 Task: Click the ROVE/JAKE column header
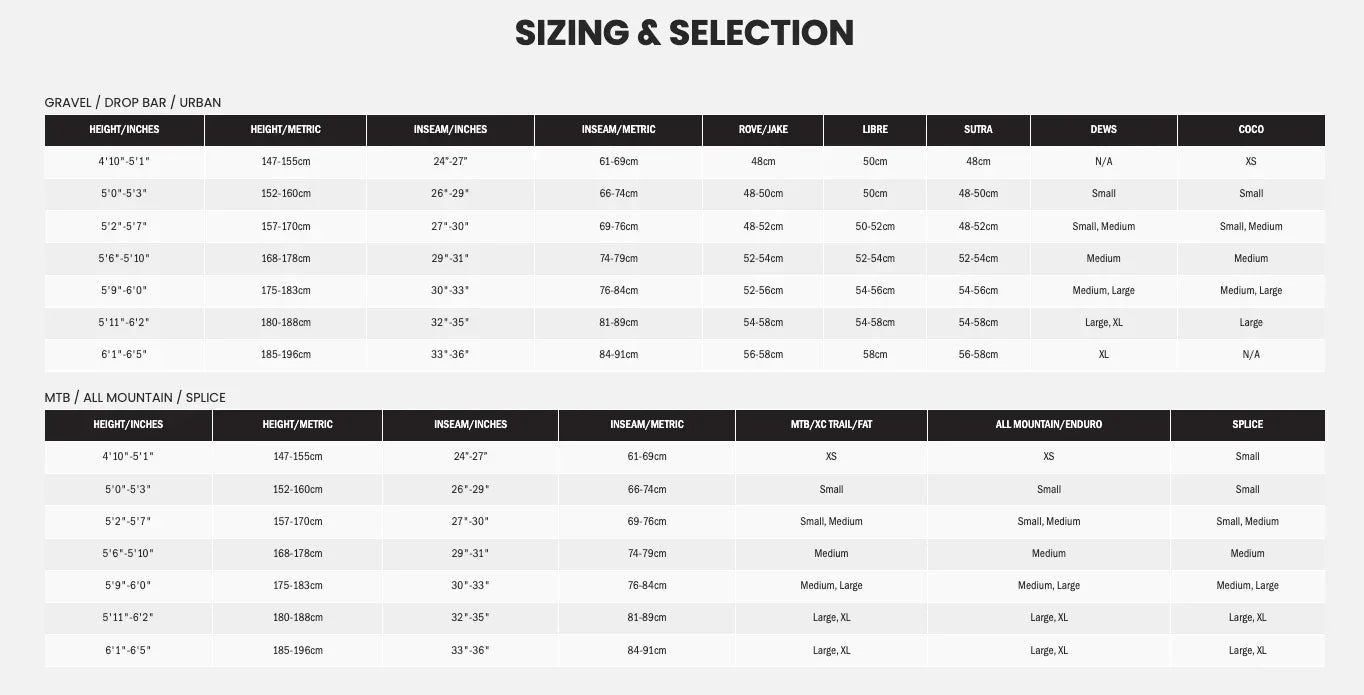click(763, 129)
